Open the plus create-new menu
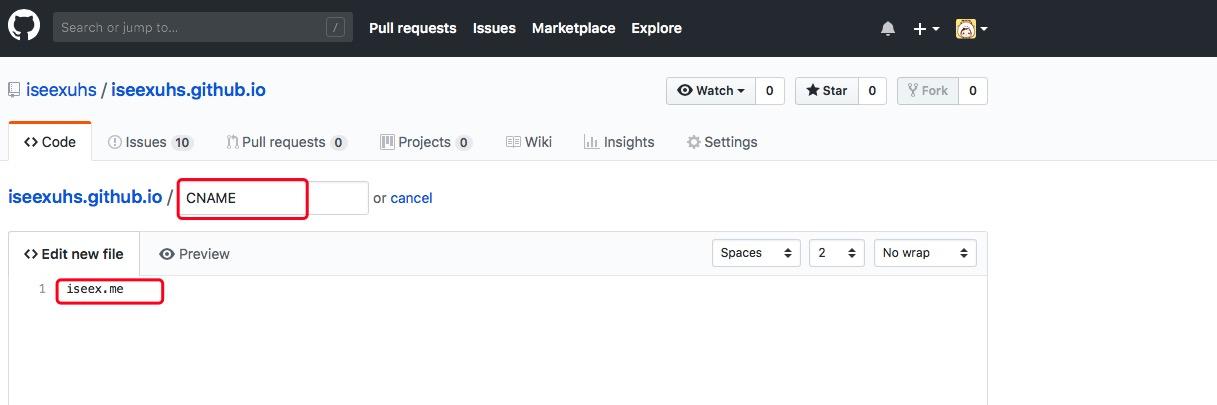Screen dimensions: 1217x405 (x=926, y=29)
